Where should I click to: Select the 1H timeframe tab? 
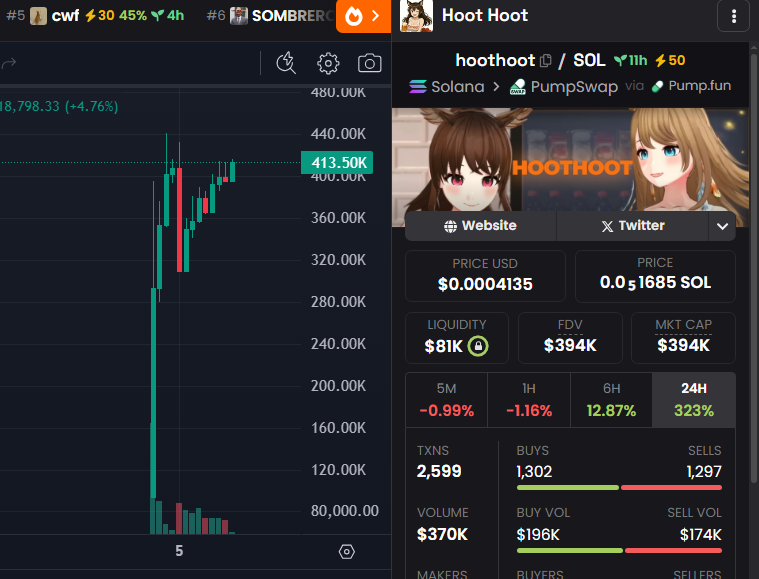tap(528, 400)
